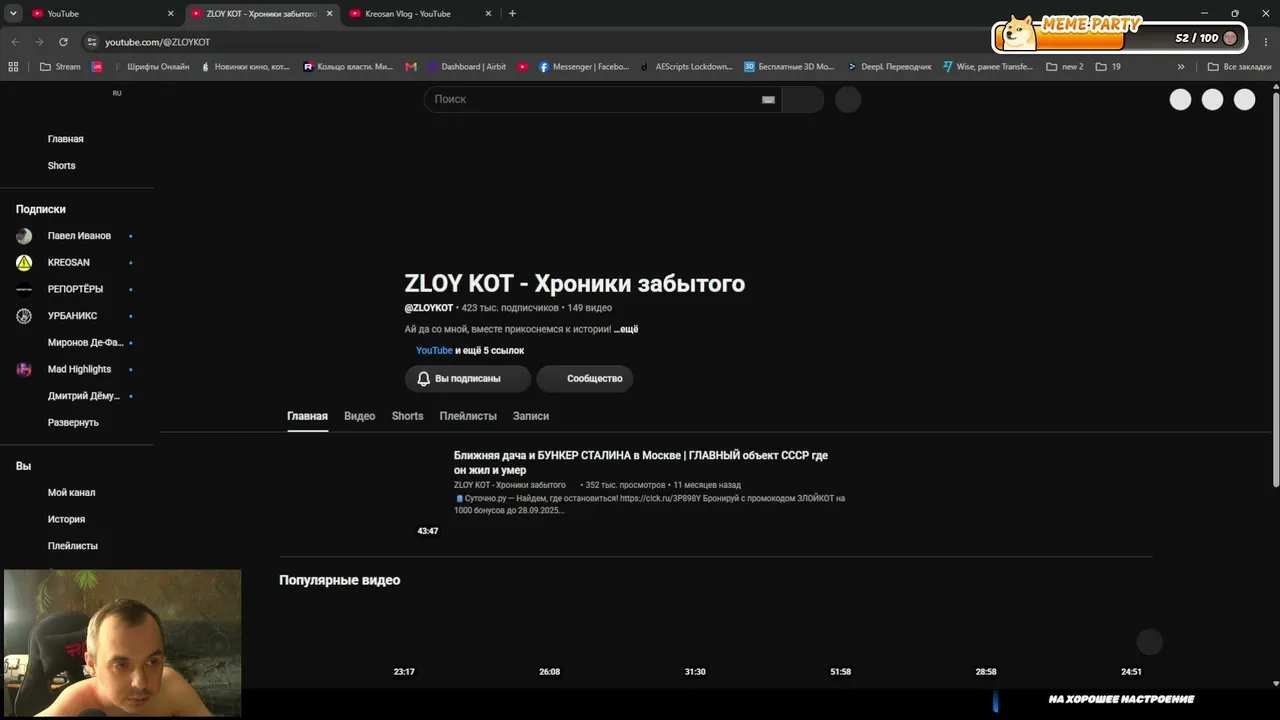Open Мой канал in sidebar
The width and height of the screenshot is (1280, 720).
point(72,493)
